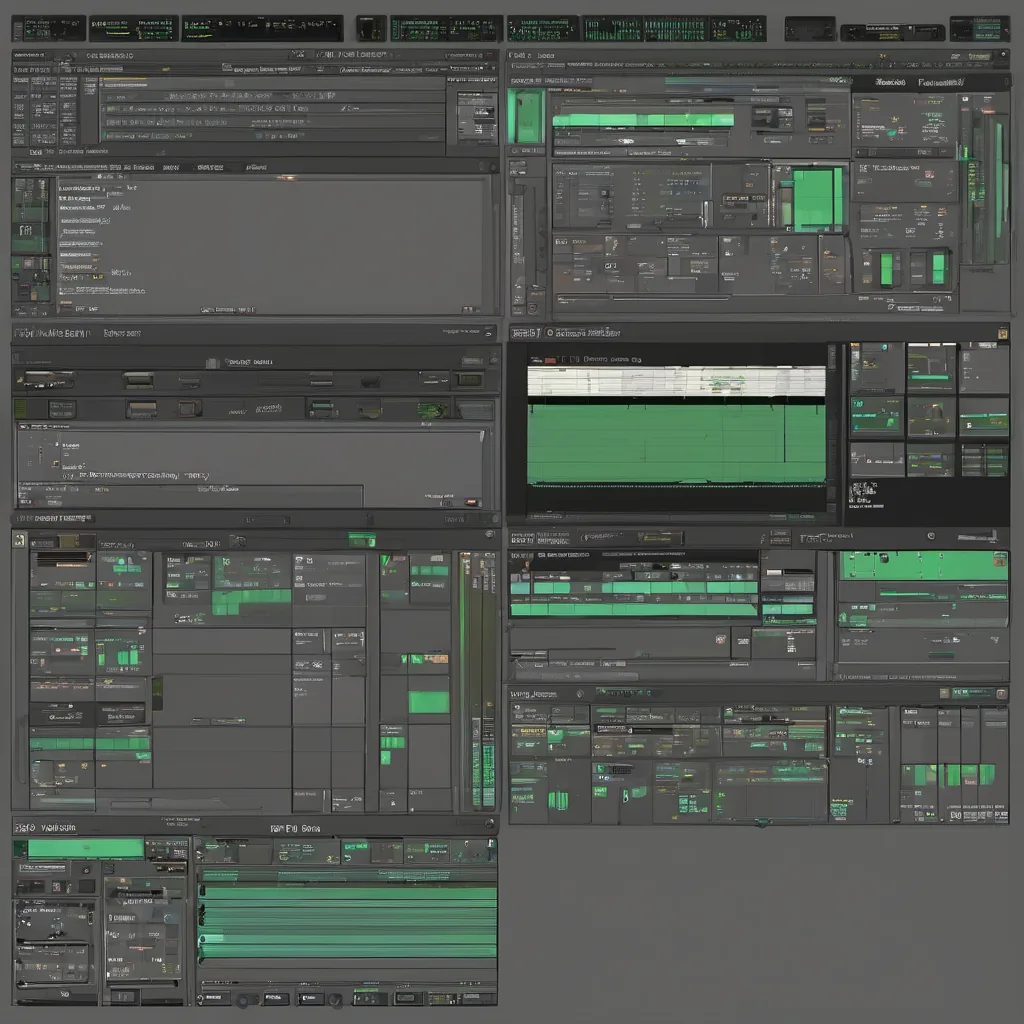
Task: Open the first segment of the top toolbar strip
Action: coord(47,28)
